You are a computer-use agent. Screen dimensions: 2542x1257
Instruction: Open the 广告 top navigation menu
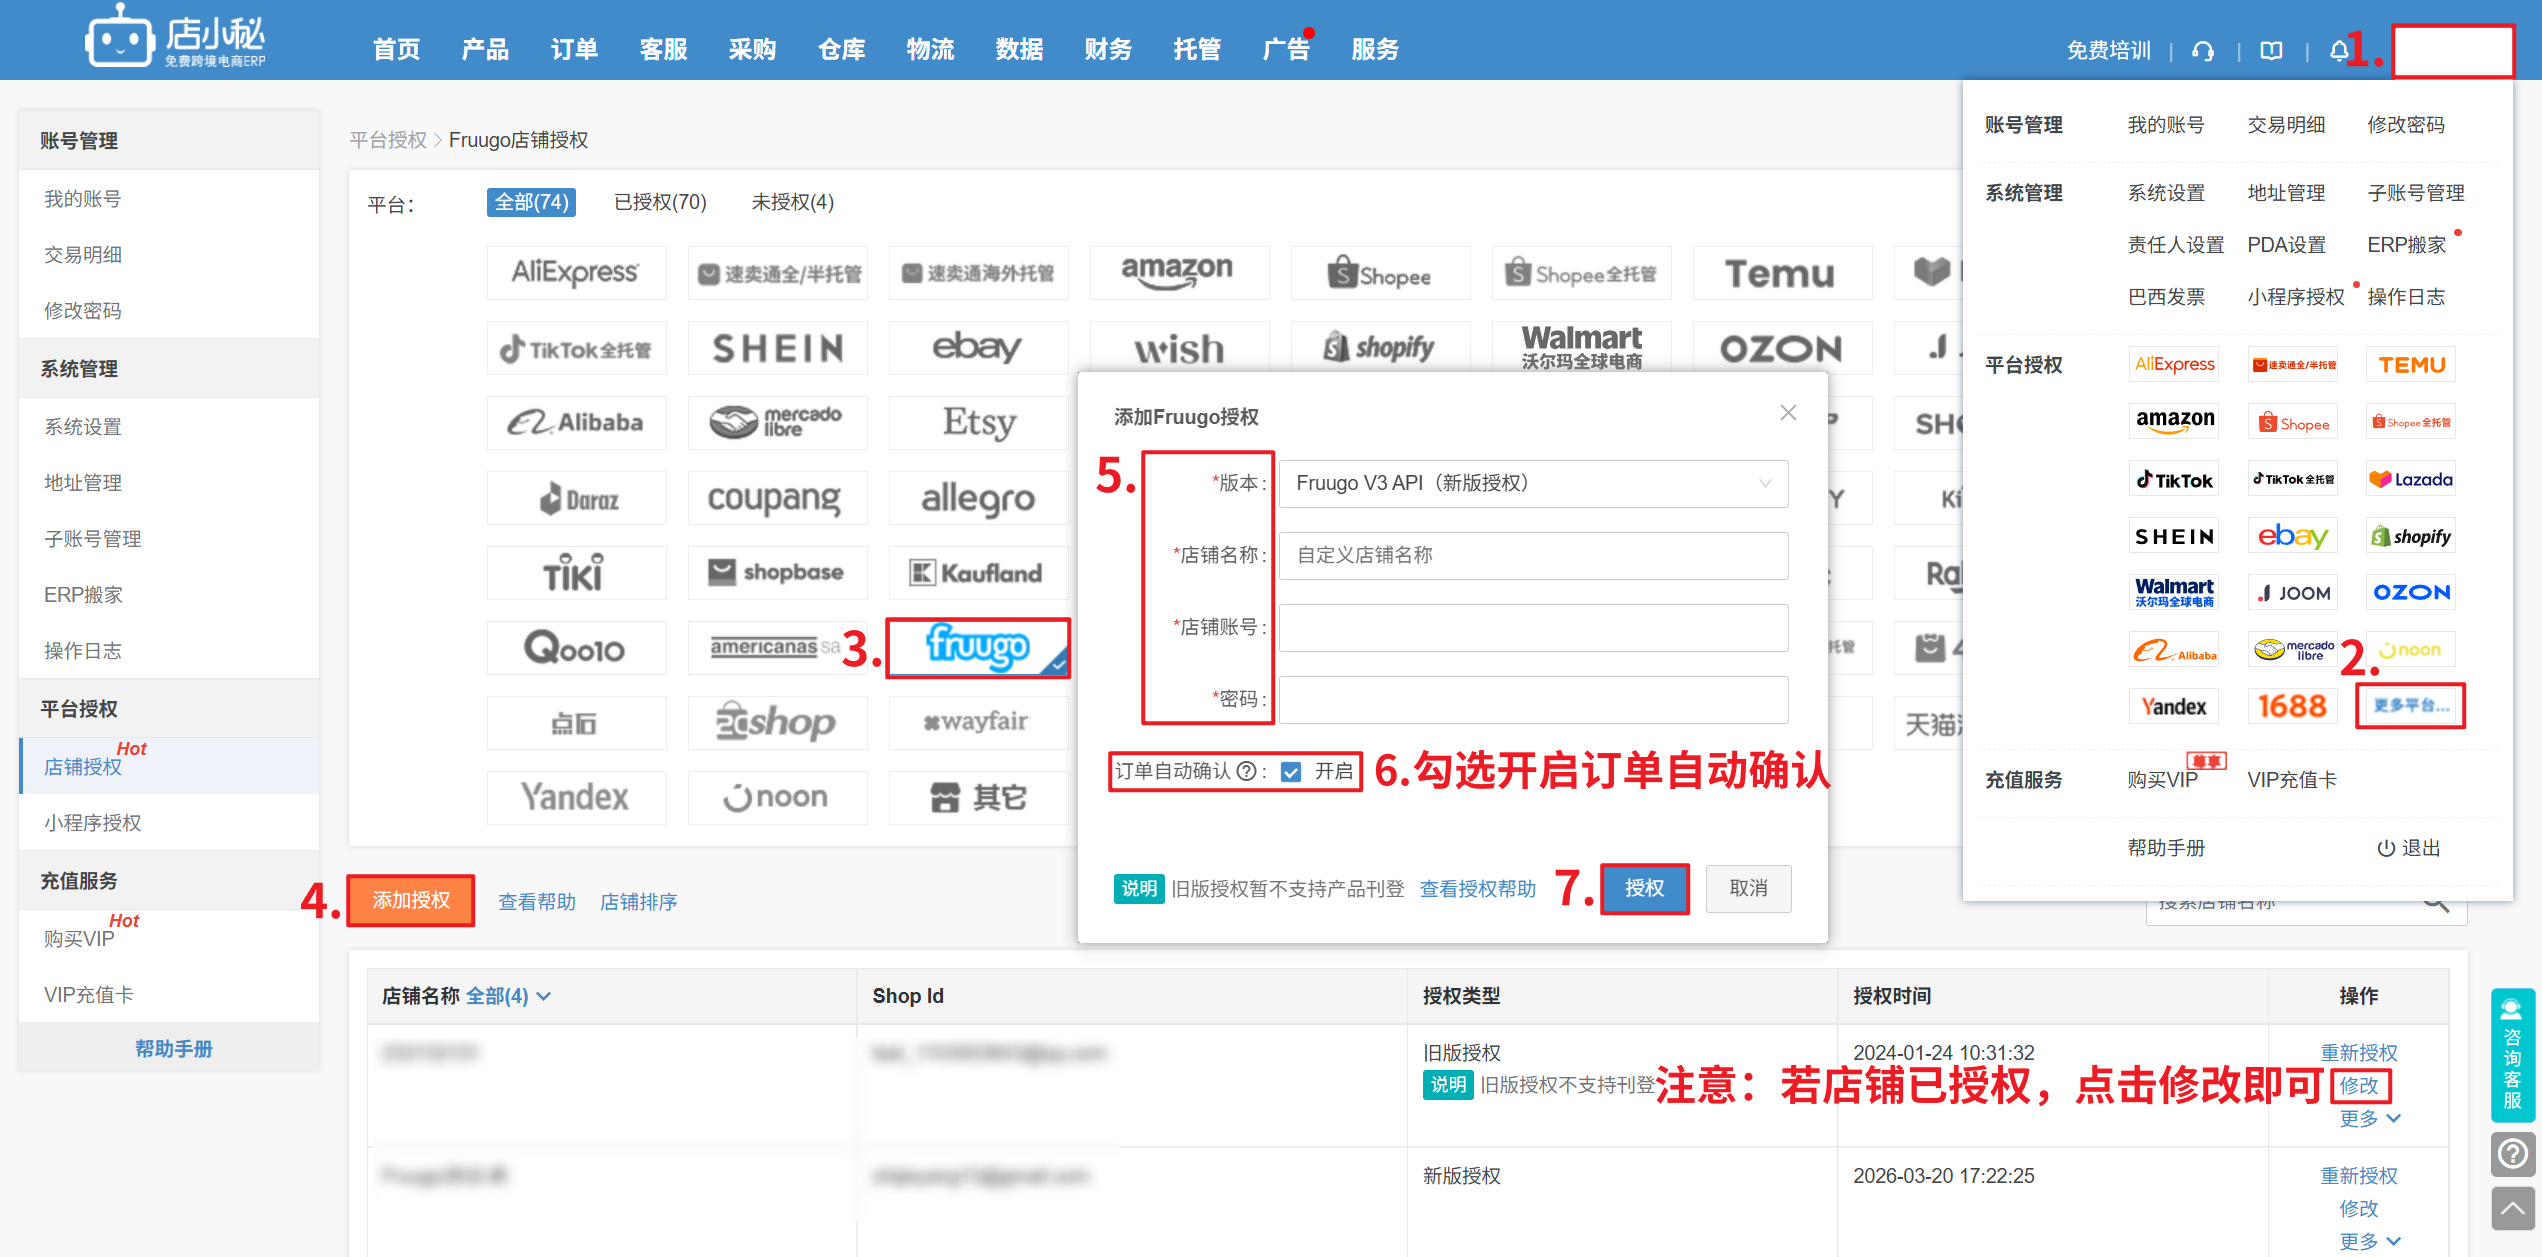(1286, 49)
